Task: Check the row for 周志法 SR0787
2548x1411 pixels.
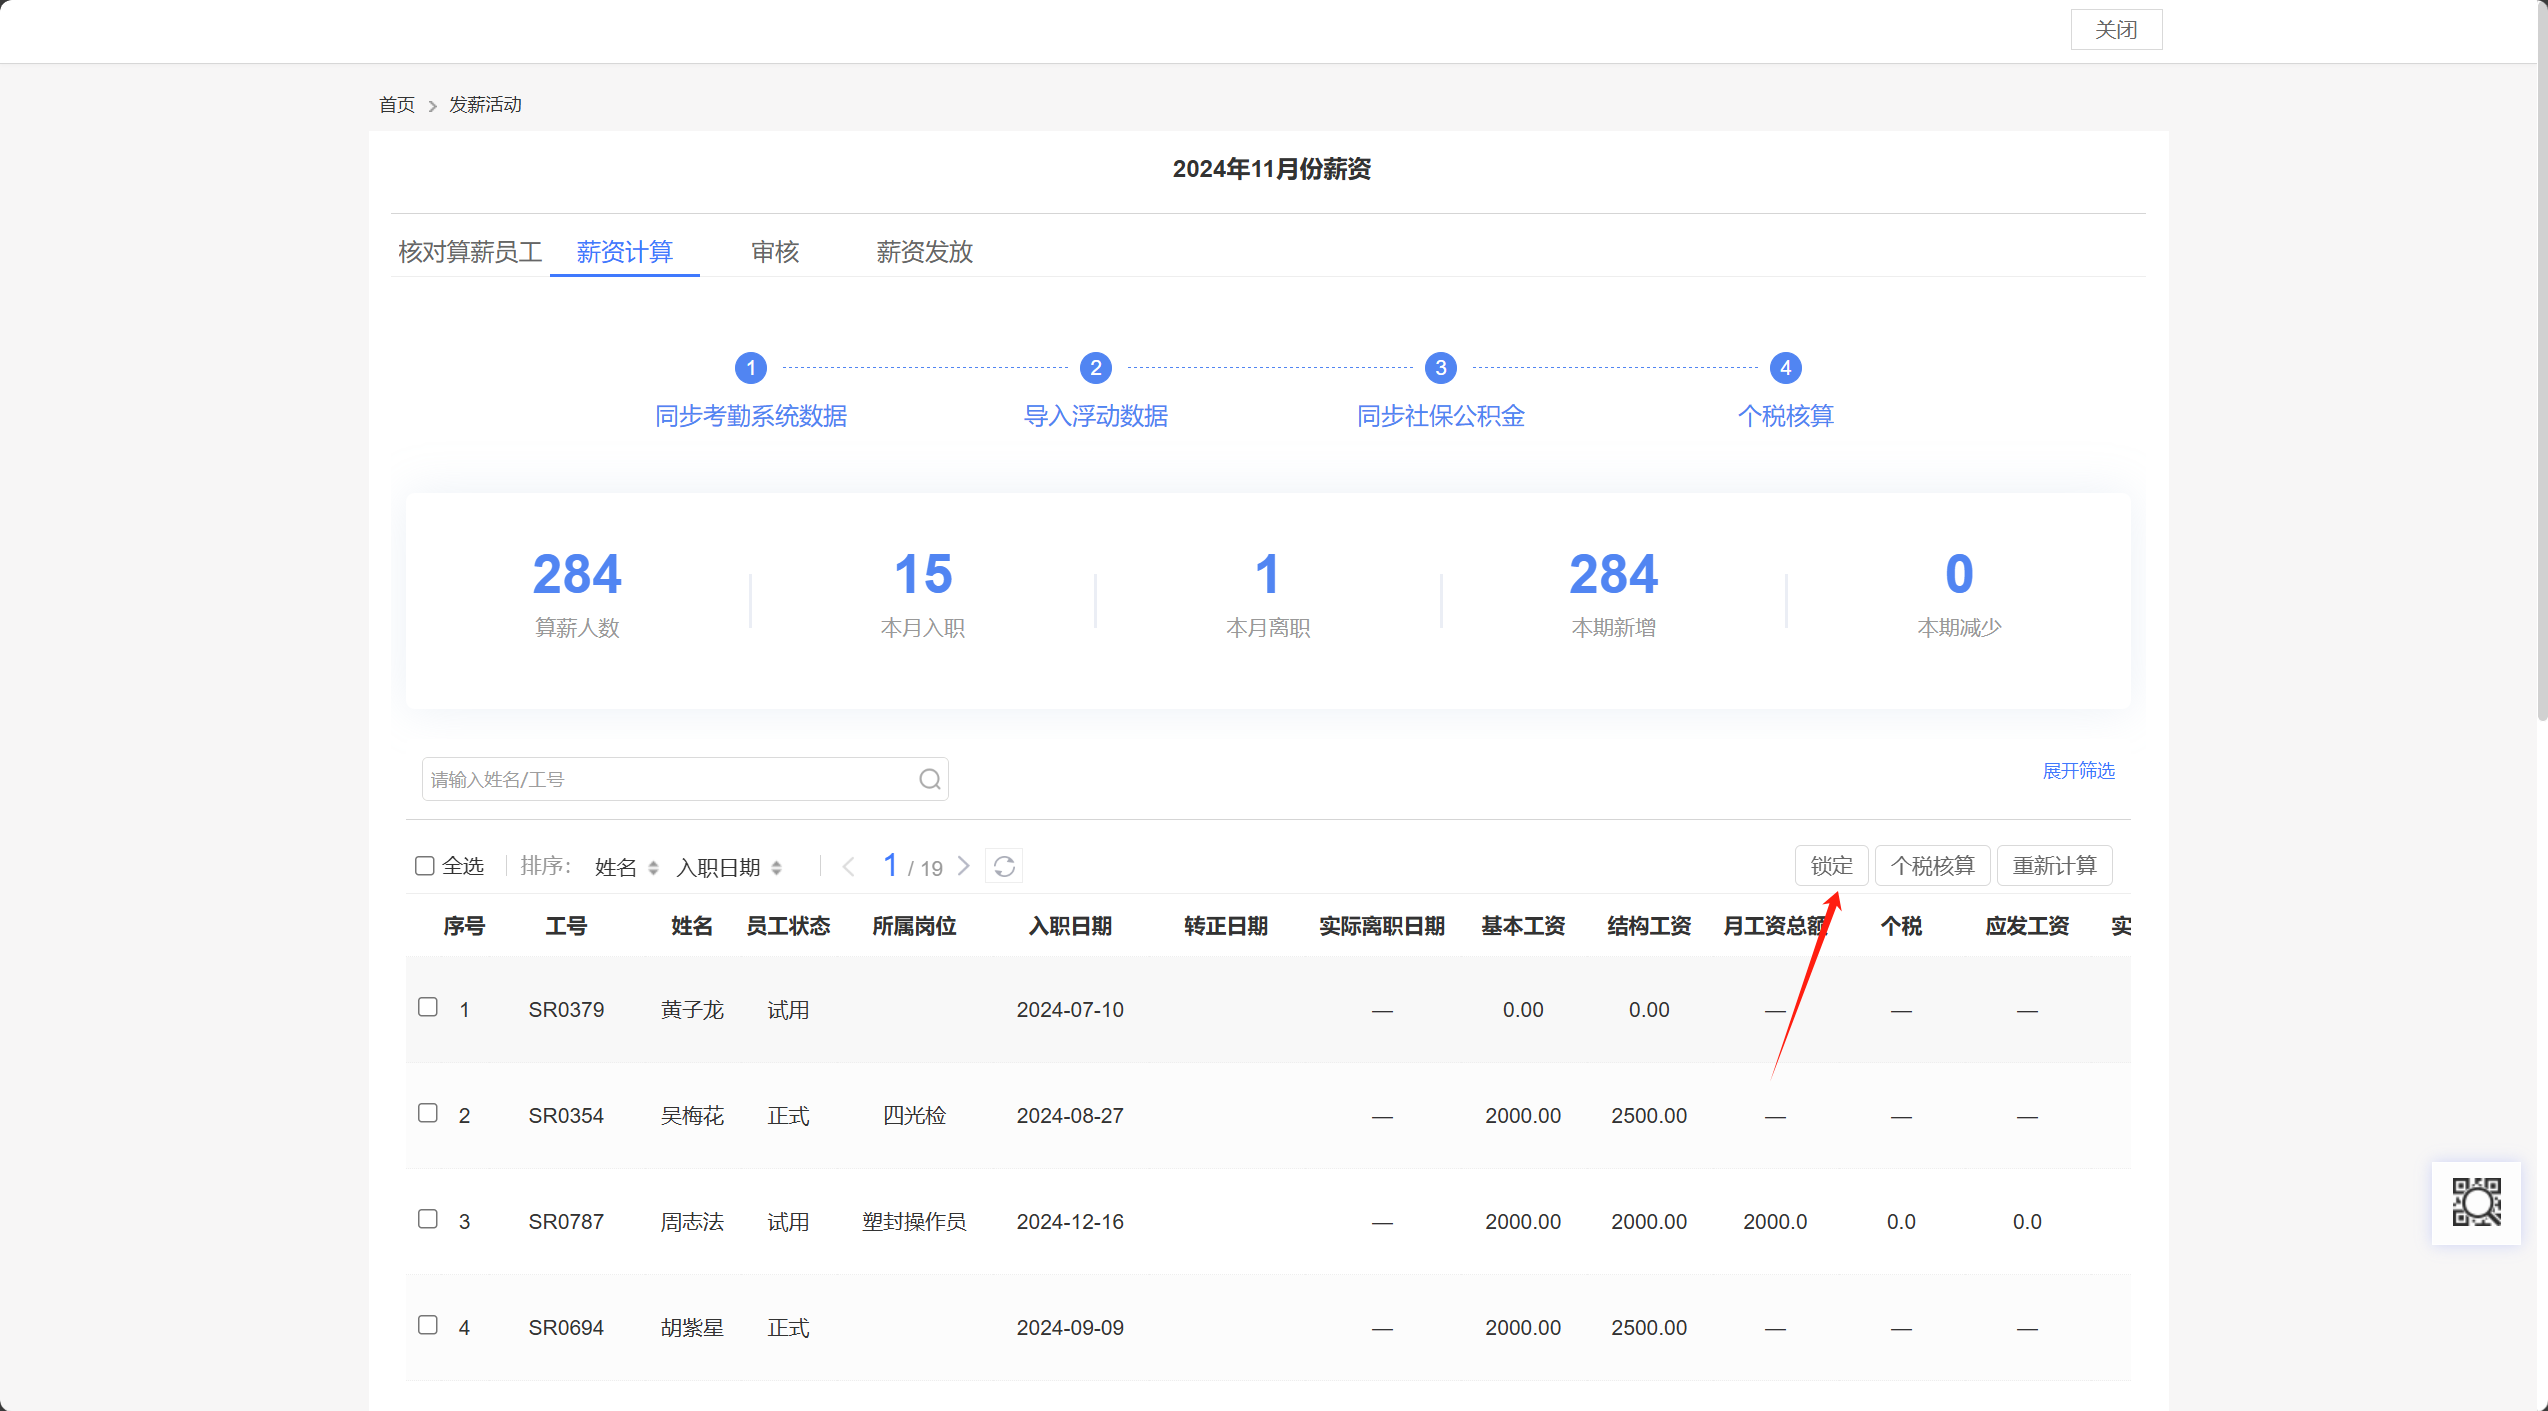Action: (428, 1219)
